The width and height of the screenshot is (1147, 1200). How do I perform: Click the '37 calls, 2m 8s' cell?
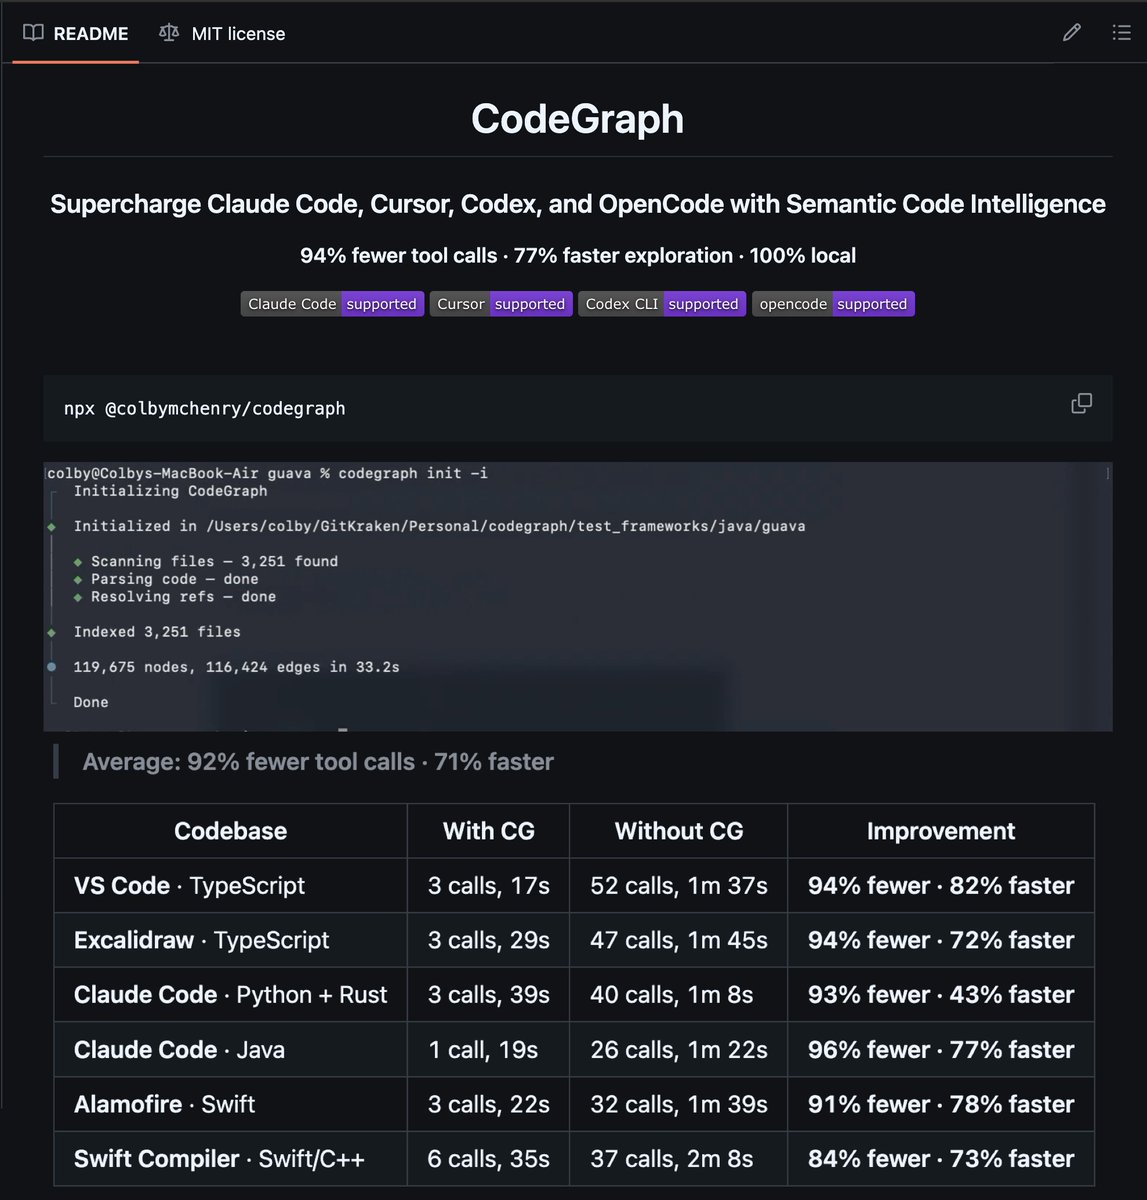[x=679, y=1159]
